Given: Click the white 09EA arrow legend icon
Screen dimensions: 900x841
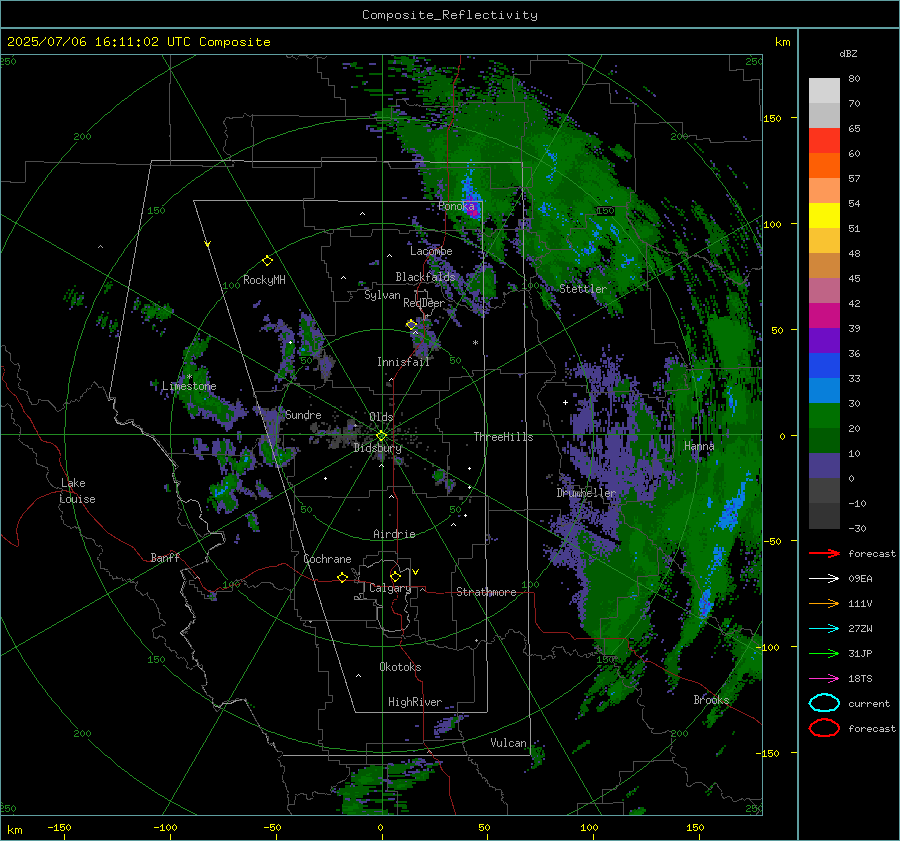Looking at the screenshot, I should point(824,579).
